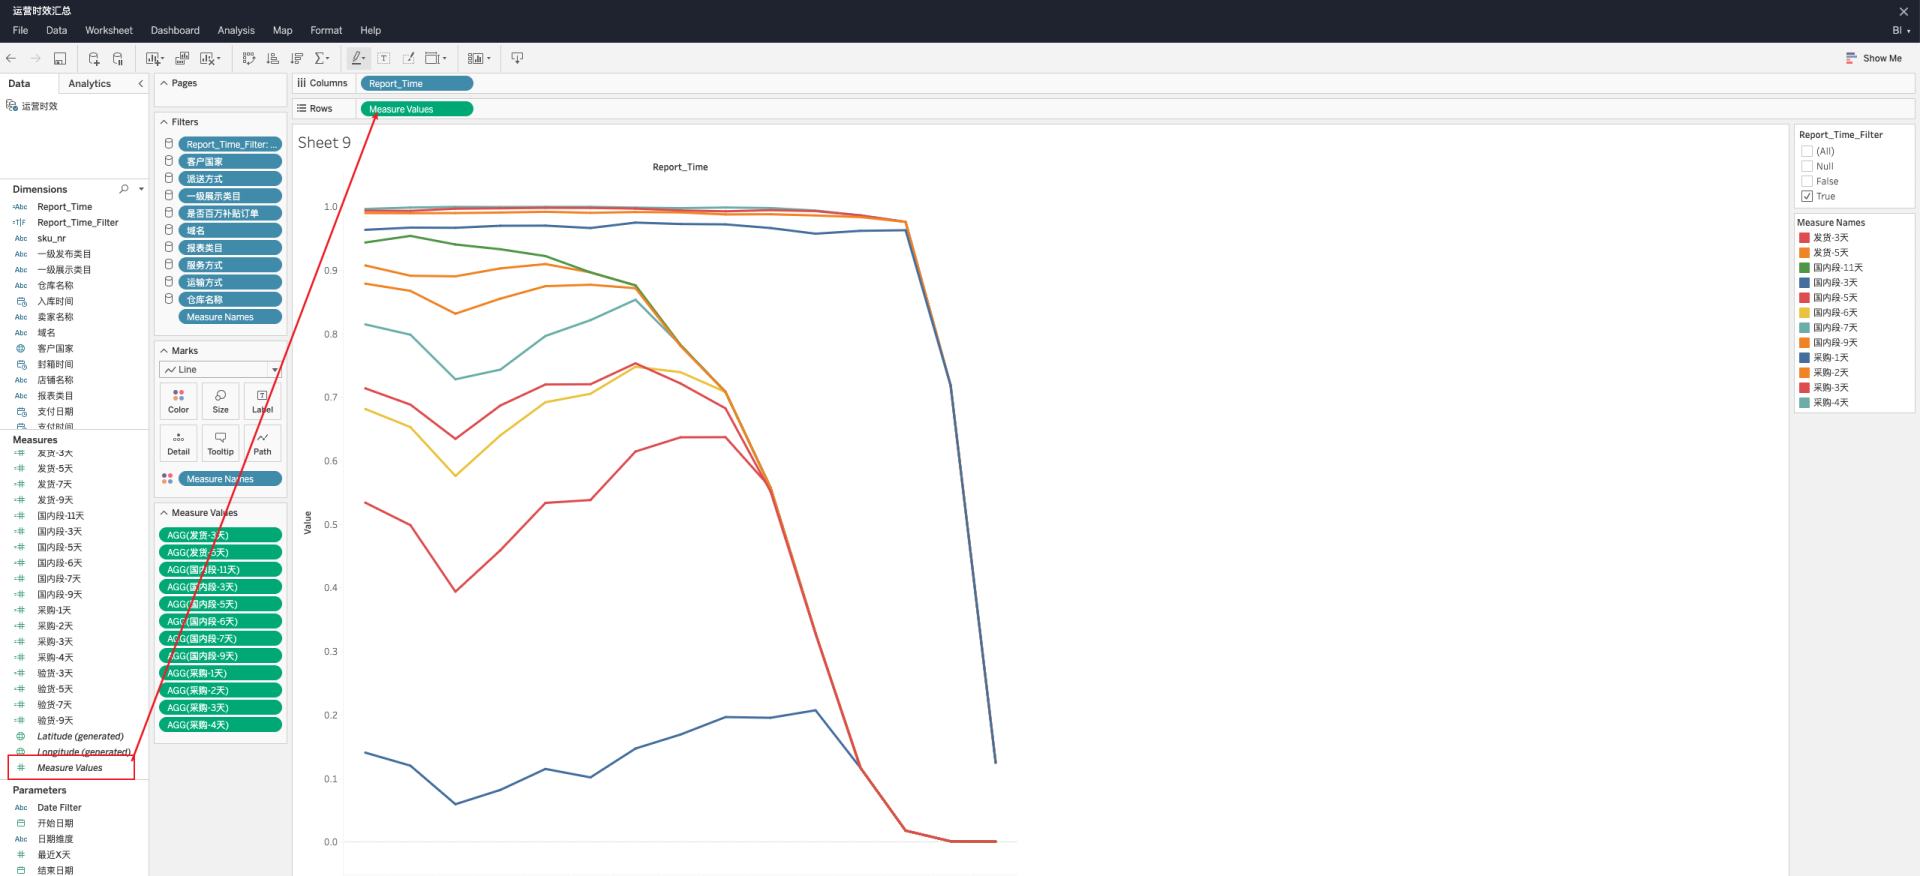
Task: Switch to the Analytics tab
Action: click(x=90, y=84)
